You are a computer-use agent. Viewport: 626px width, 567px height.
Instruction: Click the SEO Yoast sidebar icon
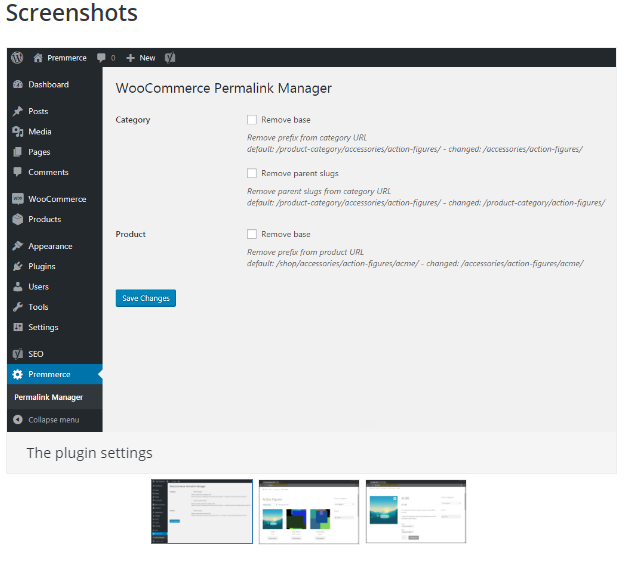(x=18, y=354)
